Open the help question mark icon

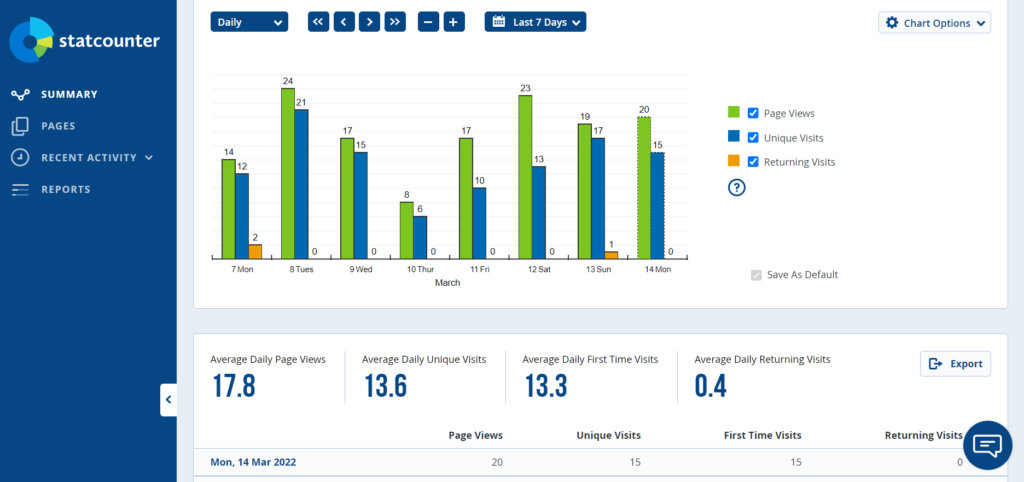click(x=737, y=187)
